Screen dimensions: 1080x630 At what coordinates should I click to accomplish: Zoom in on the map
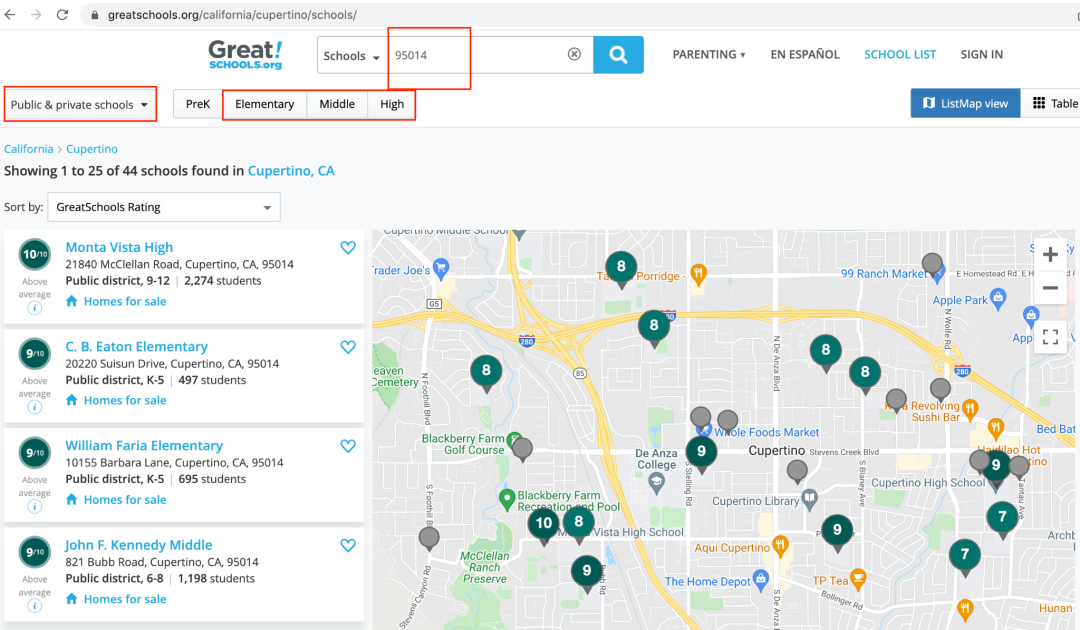pos(1050,255)
